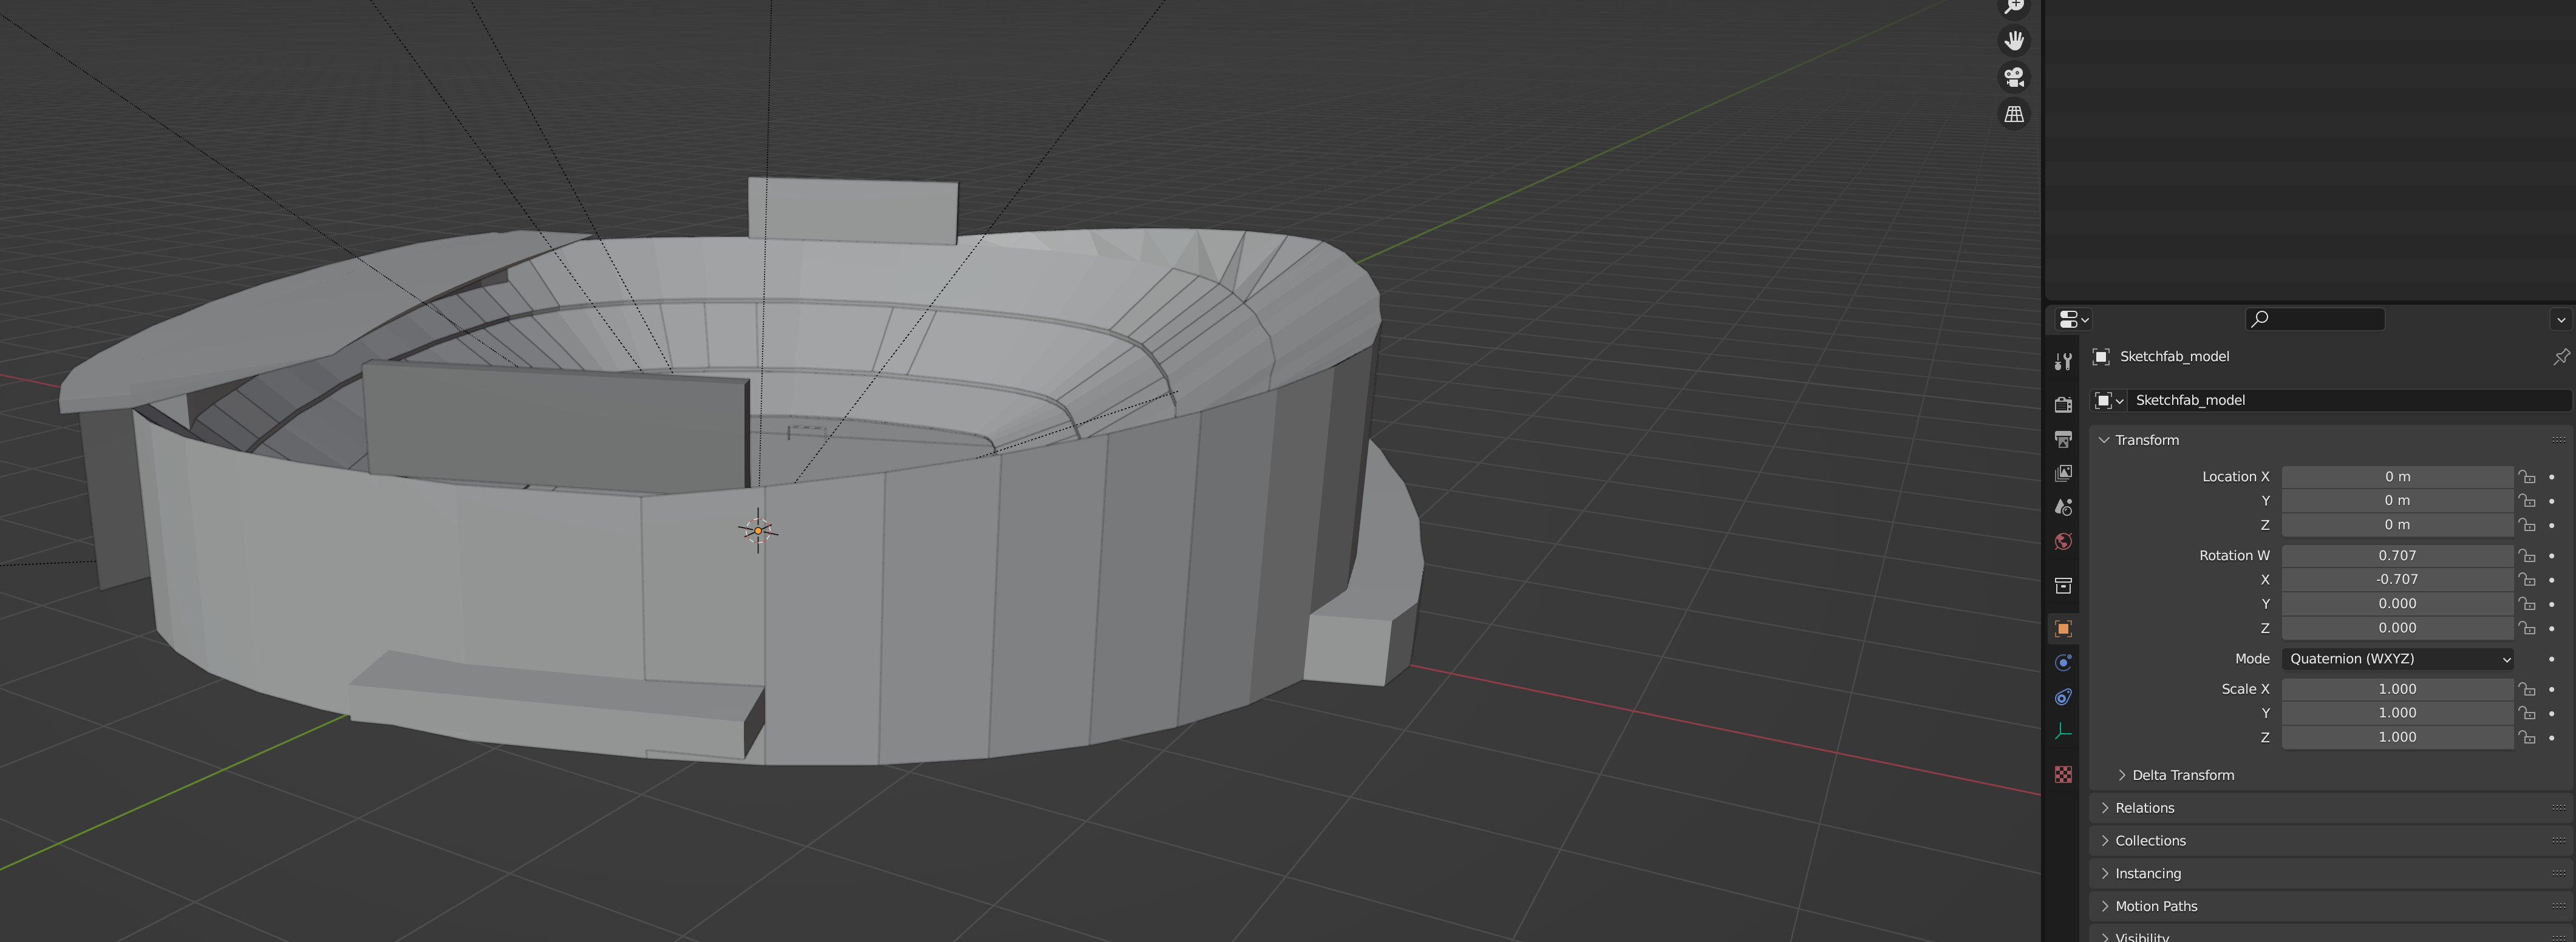The width and height of the screenshot is (2576, 942).
Task: Pin the Sketchfab_model properties panel
Action: coord(2560,357)
